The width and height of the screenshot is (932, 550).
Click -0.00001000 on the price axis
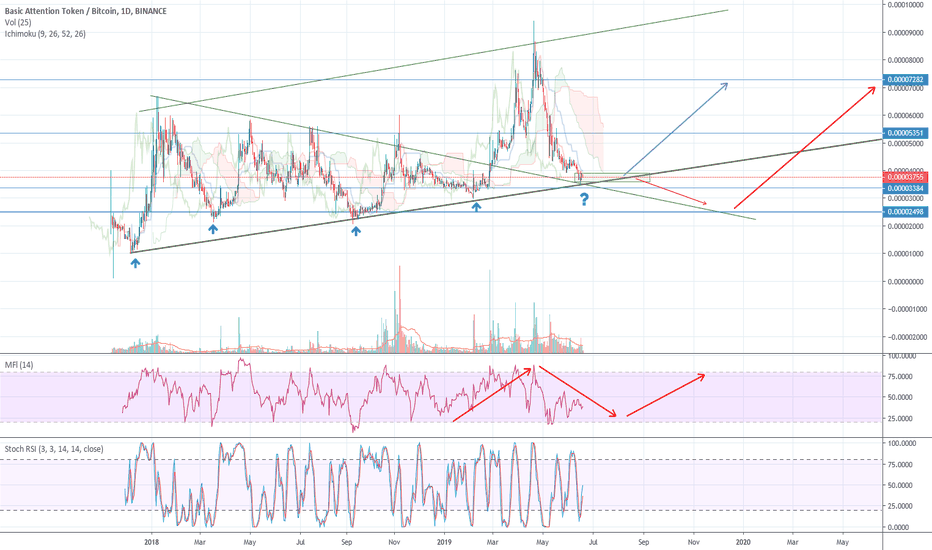pos(906,309)
